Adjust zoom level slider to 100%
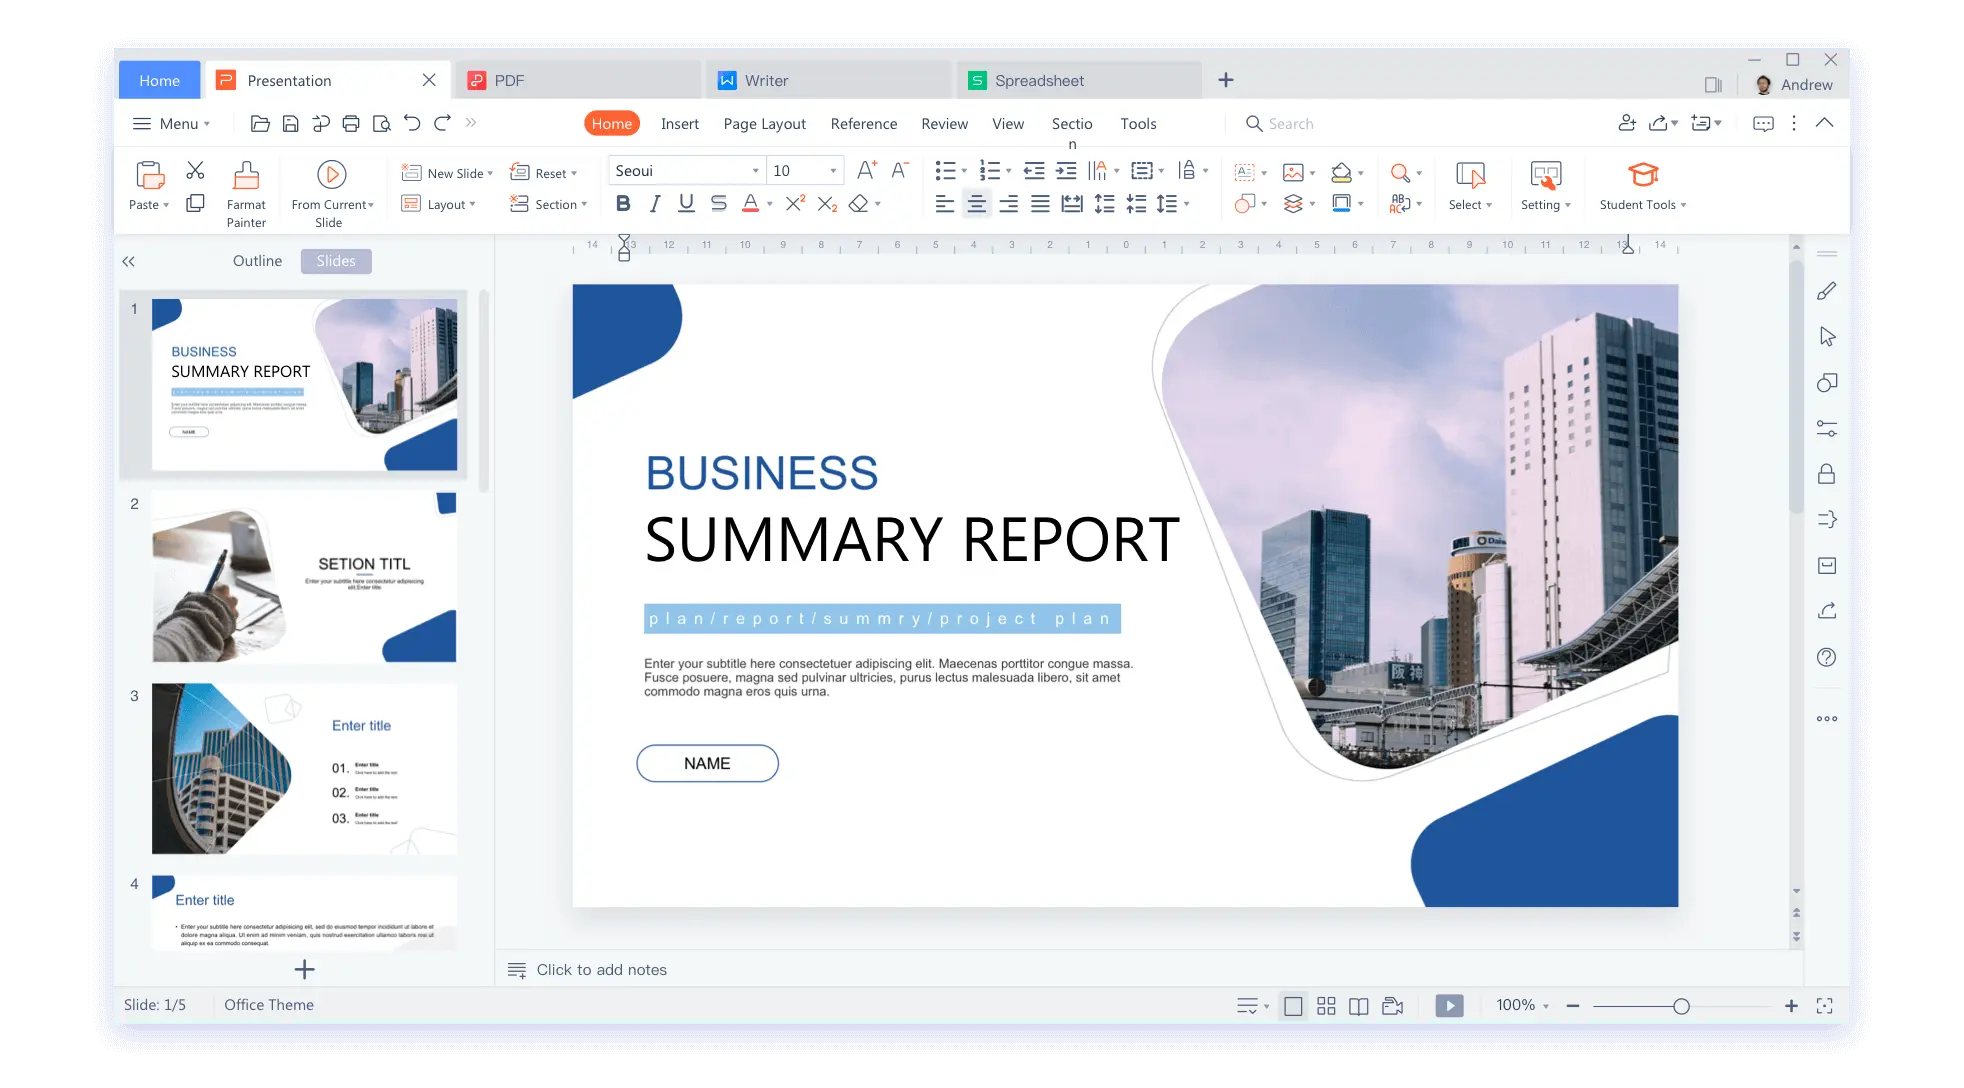 tap(1681, 1005)
